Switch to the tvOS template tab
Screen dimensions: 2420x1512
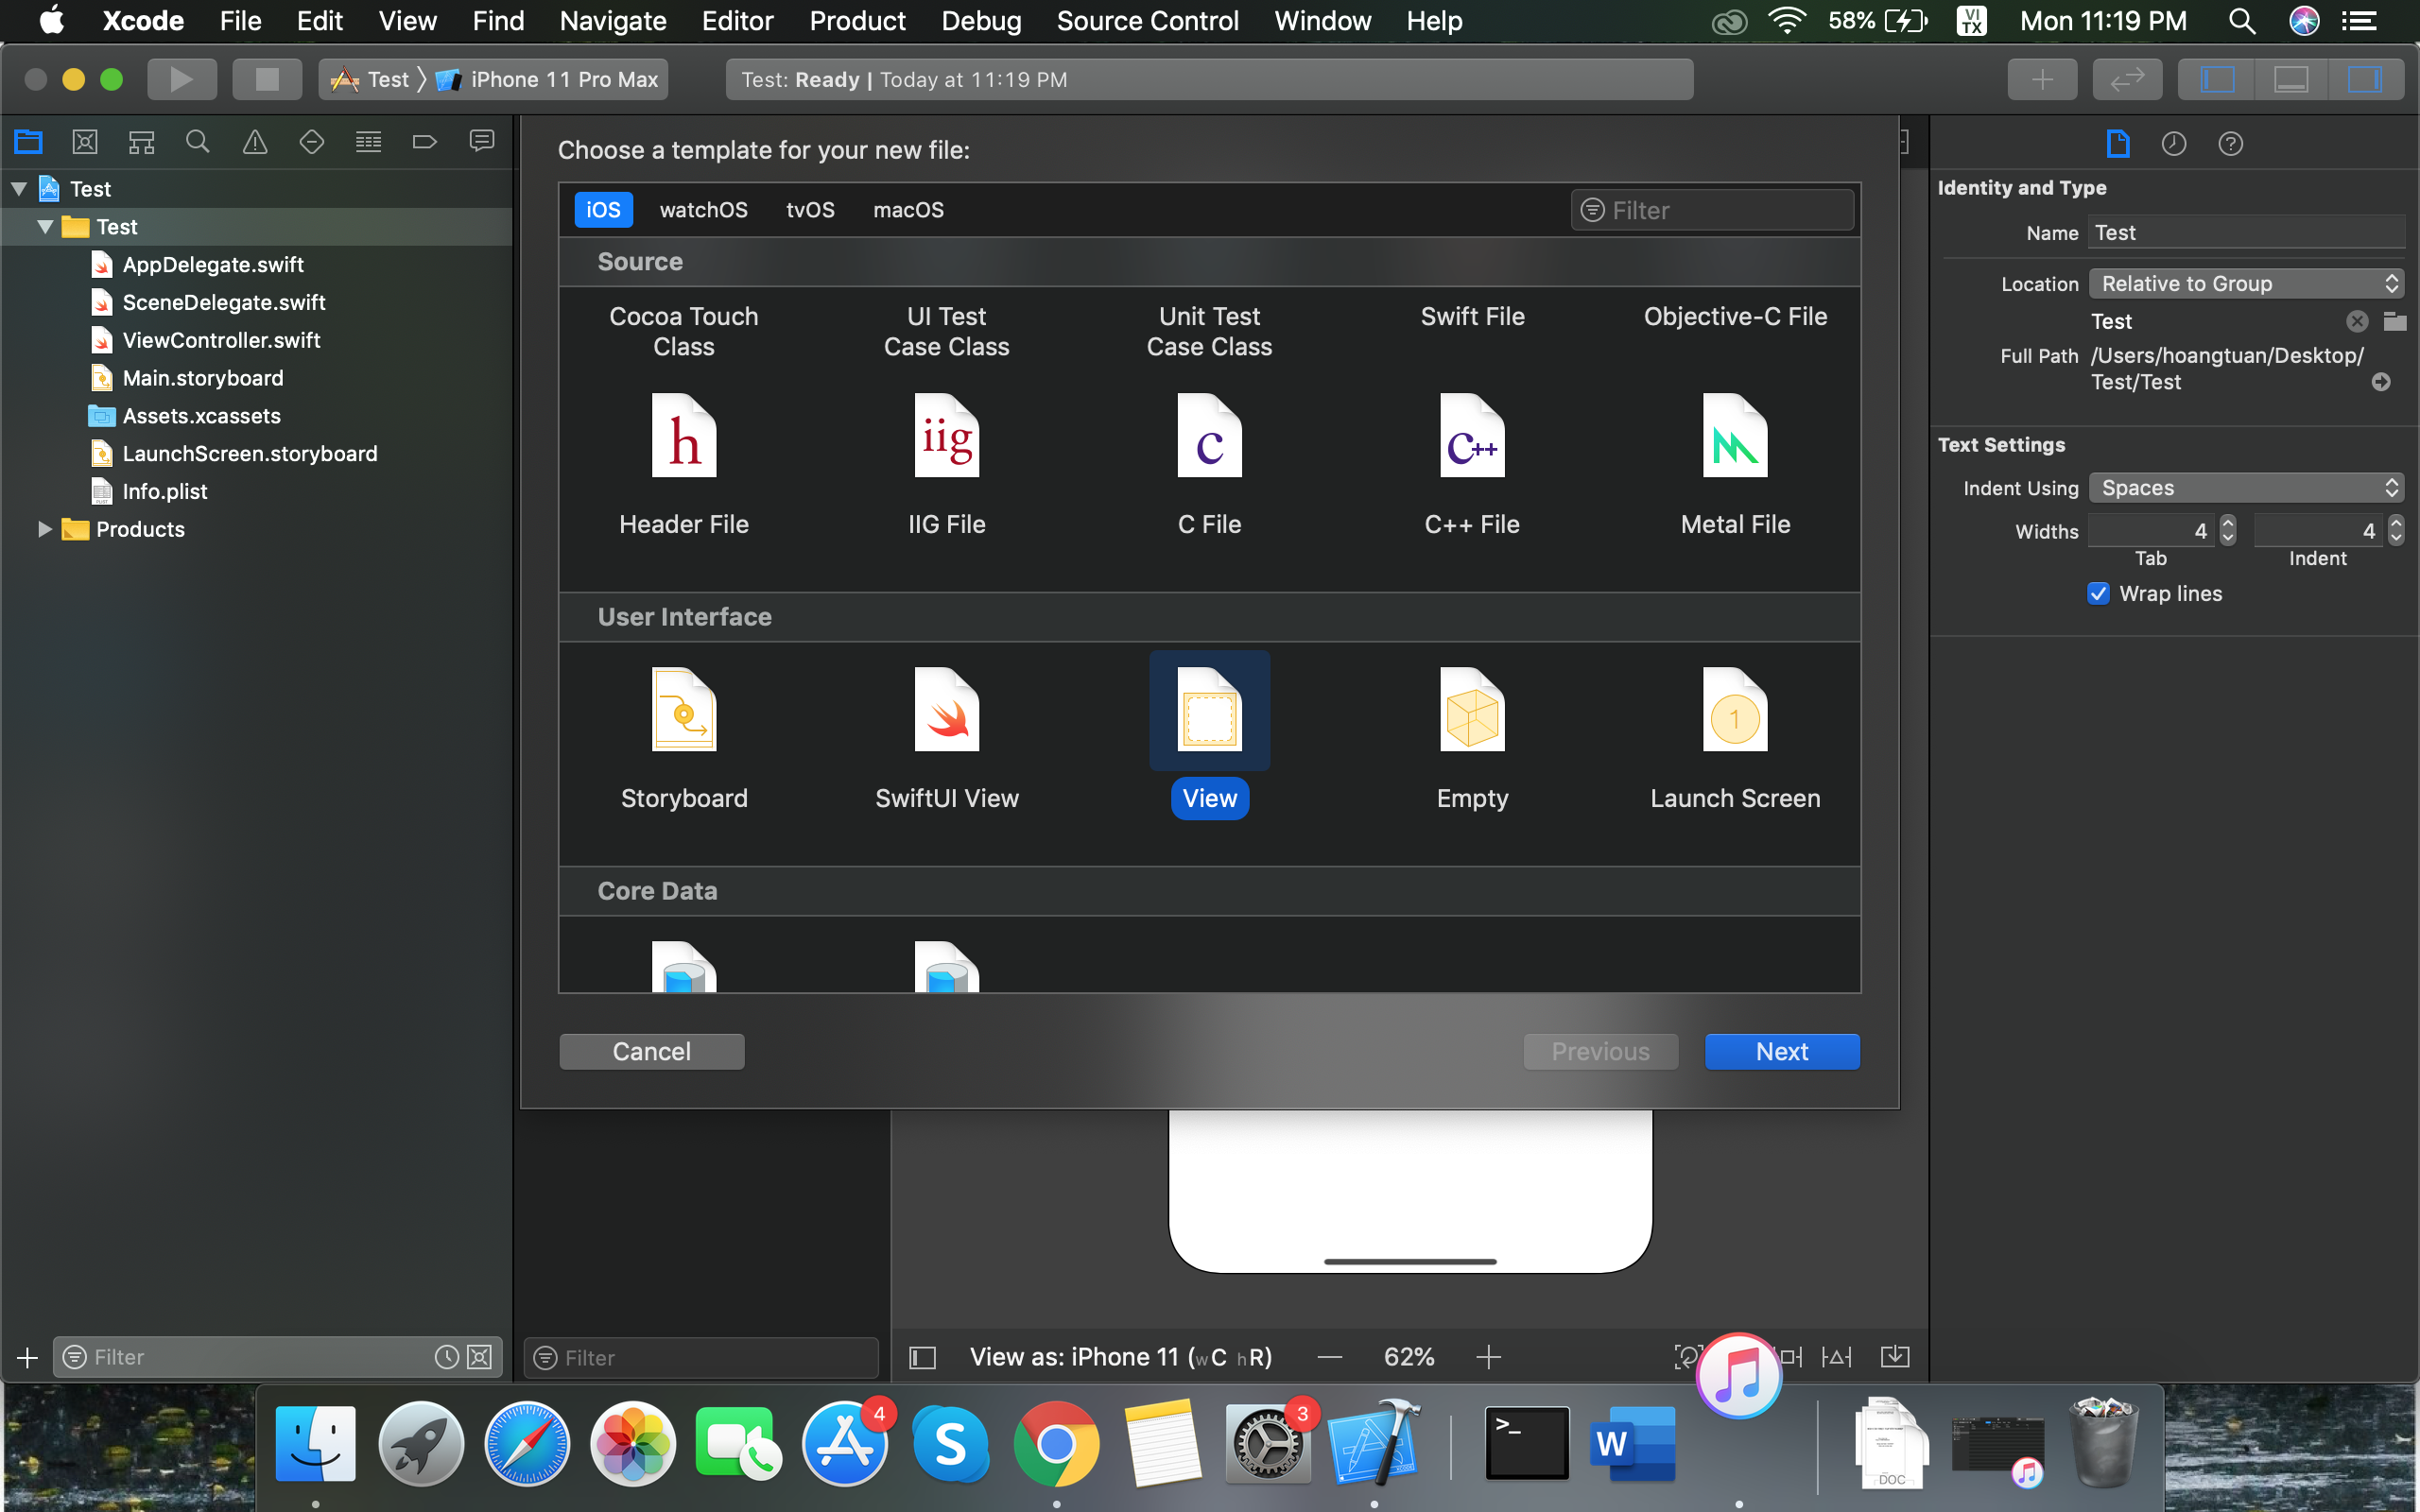[x=810, y=210]
